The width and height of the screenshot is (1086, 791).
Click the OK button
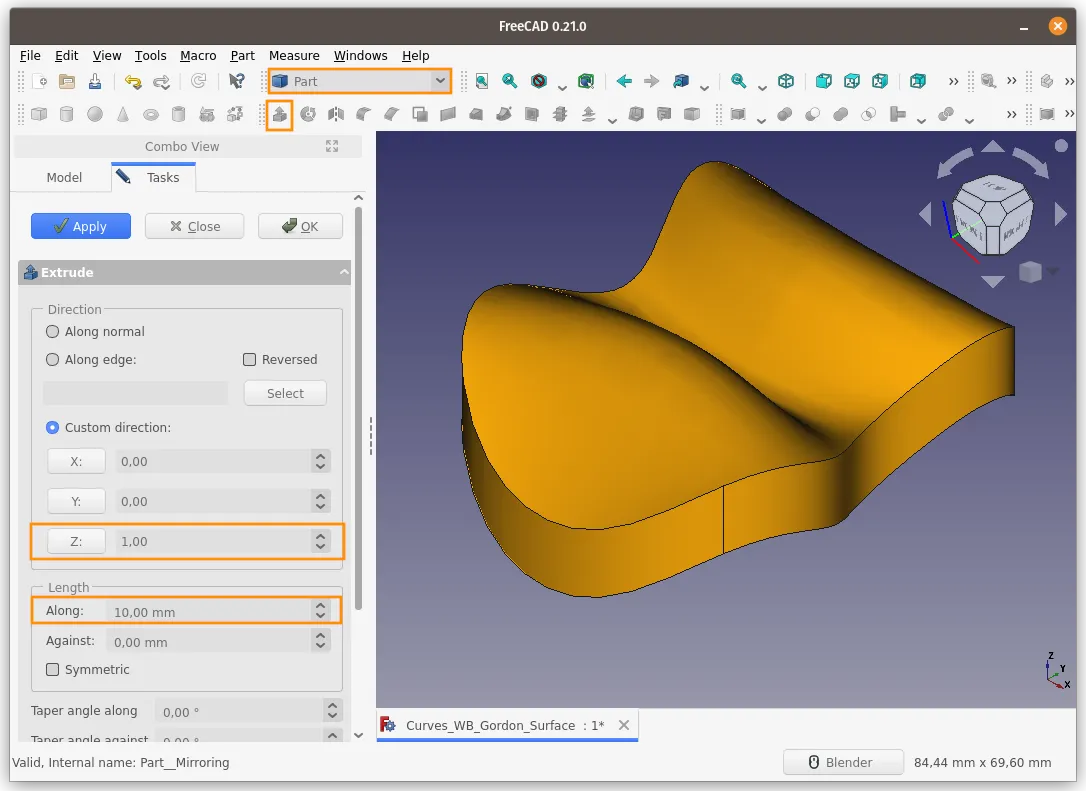(301, 226)
